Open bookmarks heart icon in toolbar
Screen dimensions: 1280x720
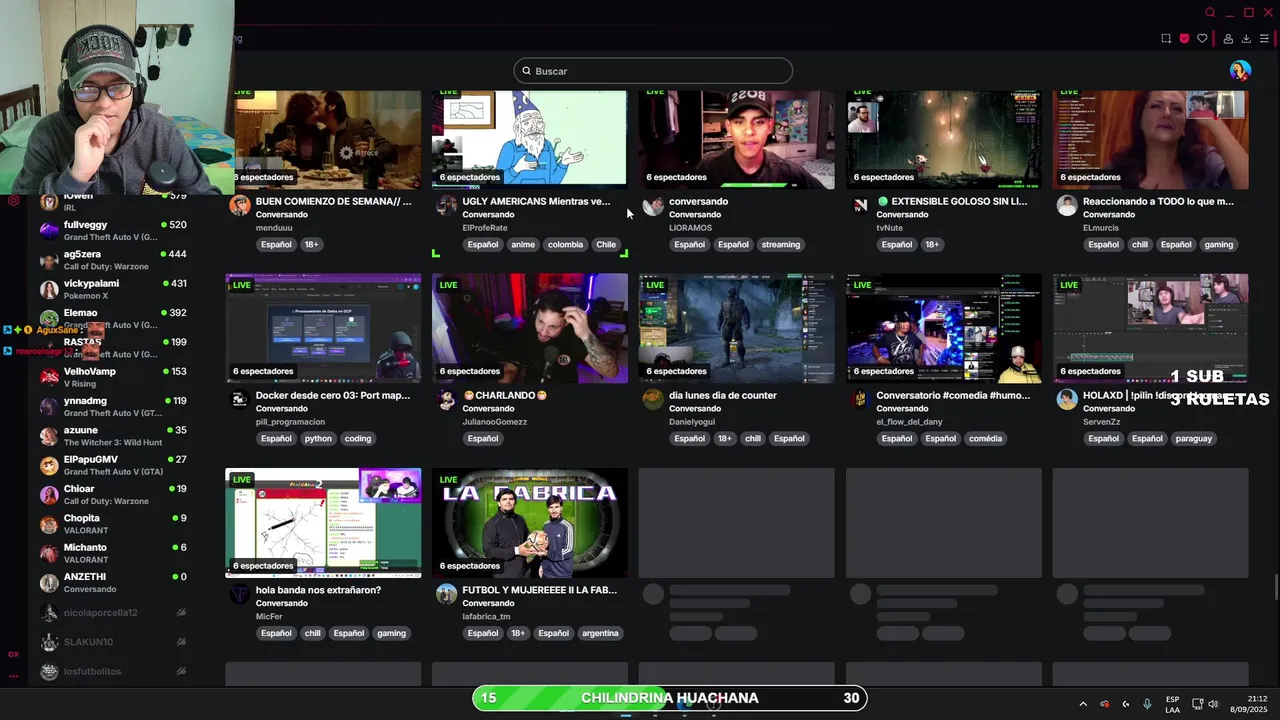pyautogui.click(x=1202, y=39)
